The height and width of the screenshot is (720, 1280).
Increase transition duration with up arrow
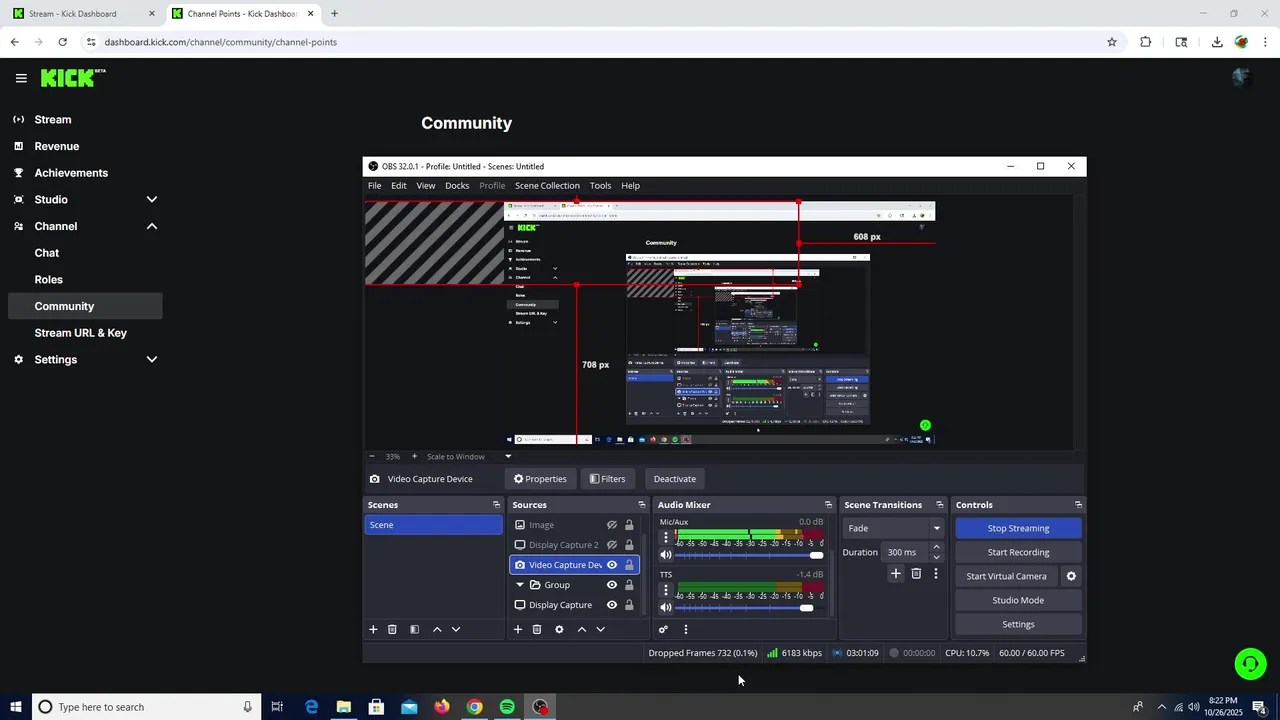(x=936, y=547)
